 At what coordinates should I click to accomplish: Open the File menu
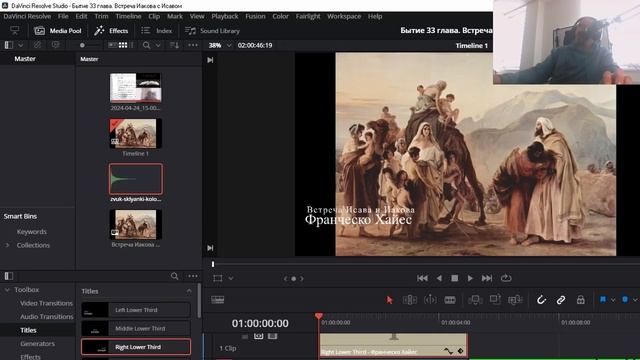63,16
